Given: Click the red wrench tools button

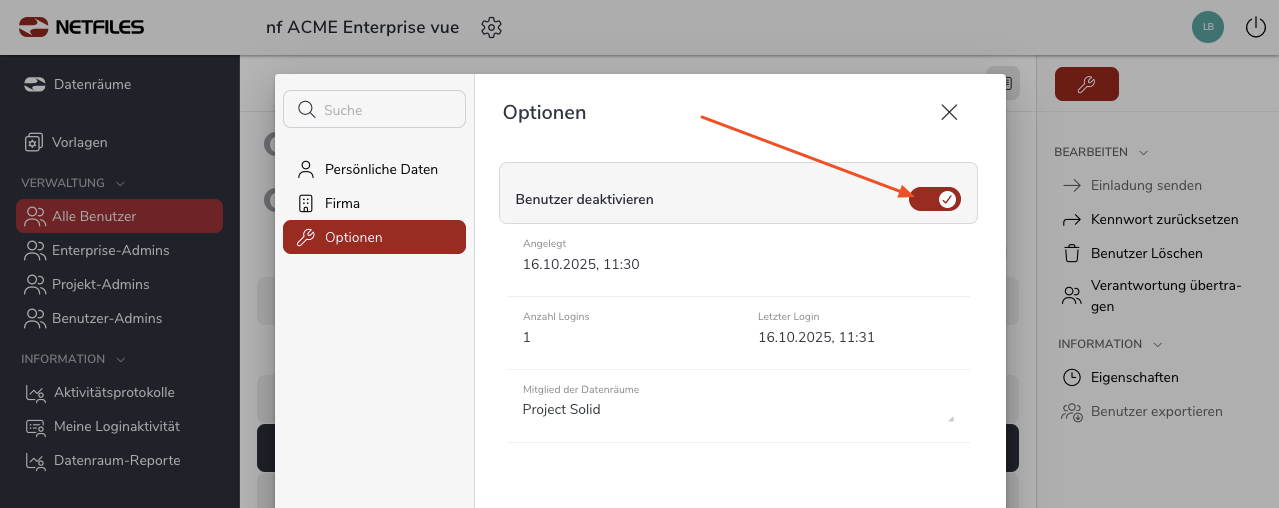Looking at the screenshot, I should tap(1086, 85).
